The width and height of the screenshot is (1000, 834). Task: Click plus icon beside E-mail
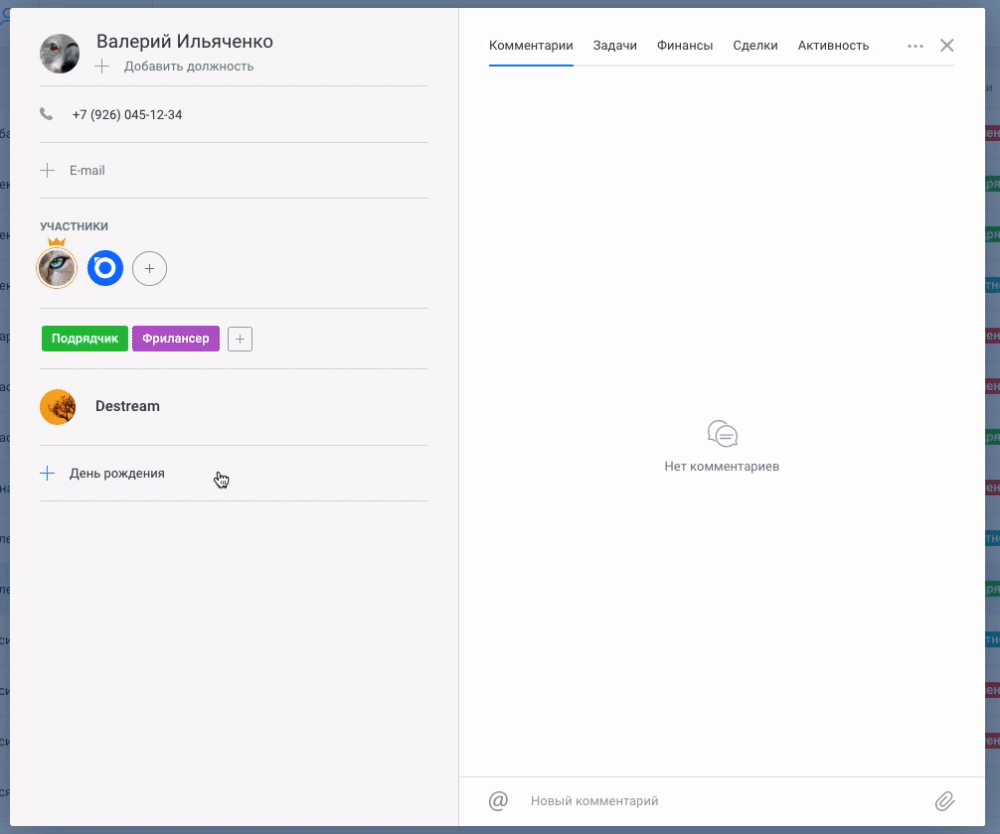[x=47, y=170]
